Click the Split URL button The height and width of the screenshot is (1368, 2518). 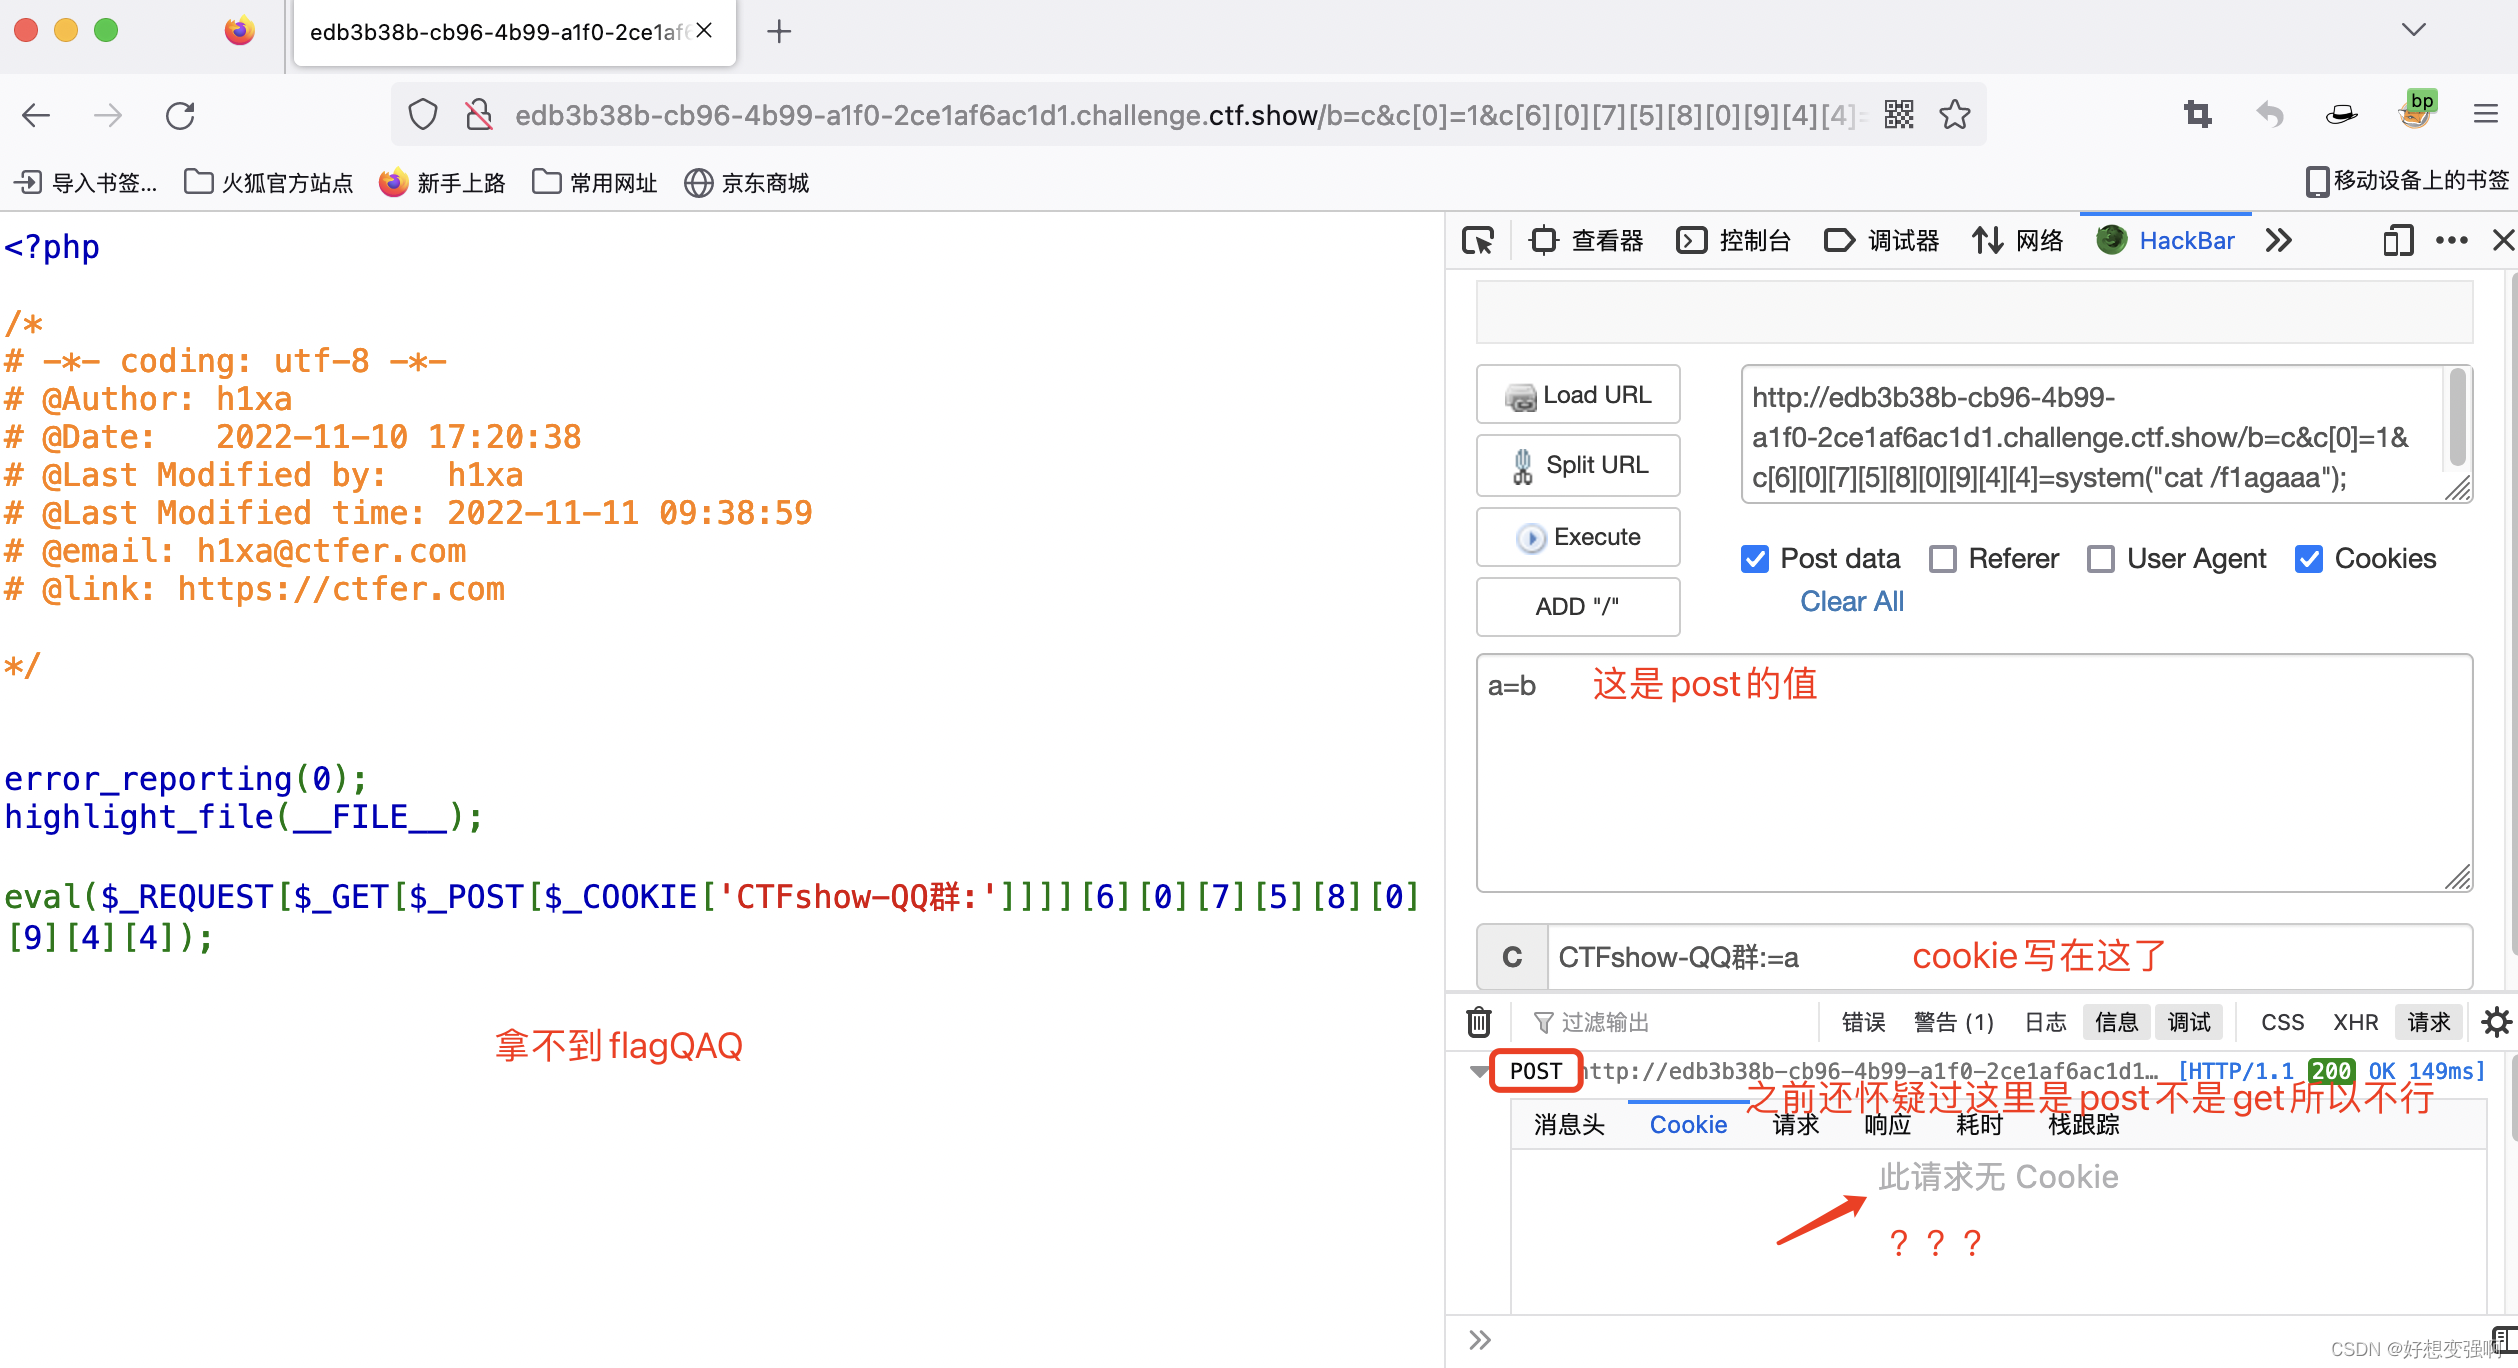click(1578, 465)
